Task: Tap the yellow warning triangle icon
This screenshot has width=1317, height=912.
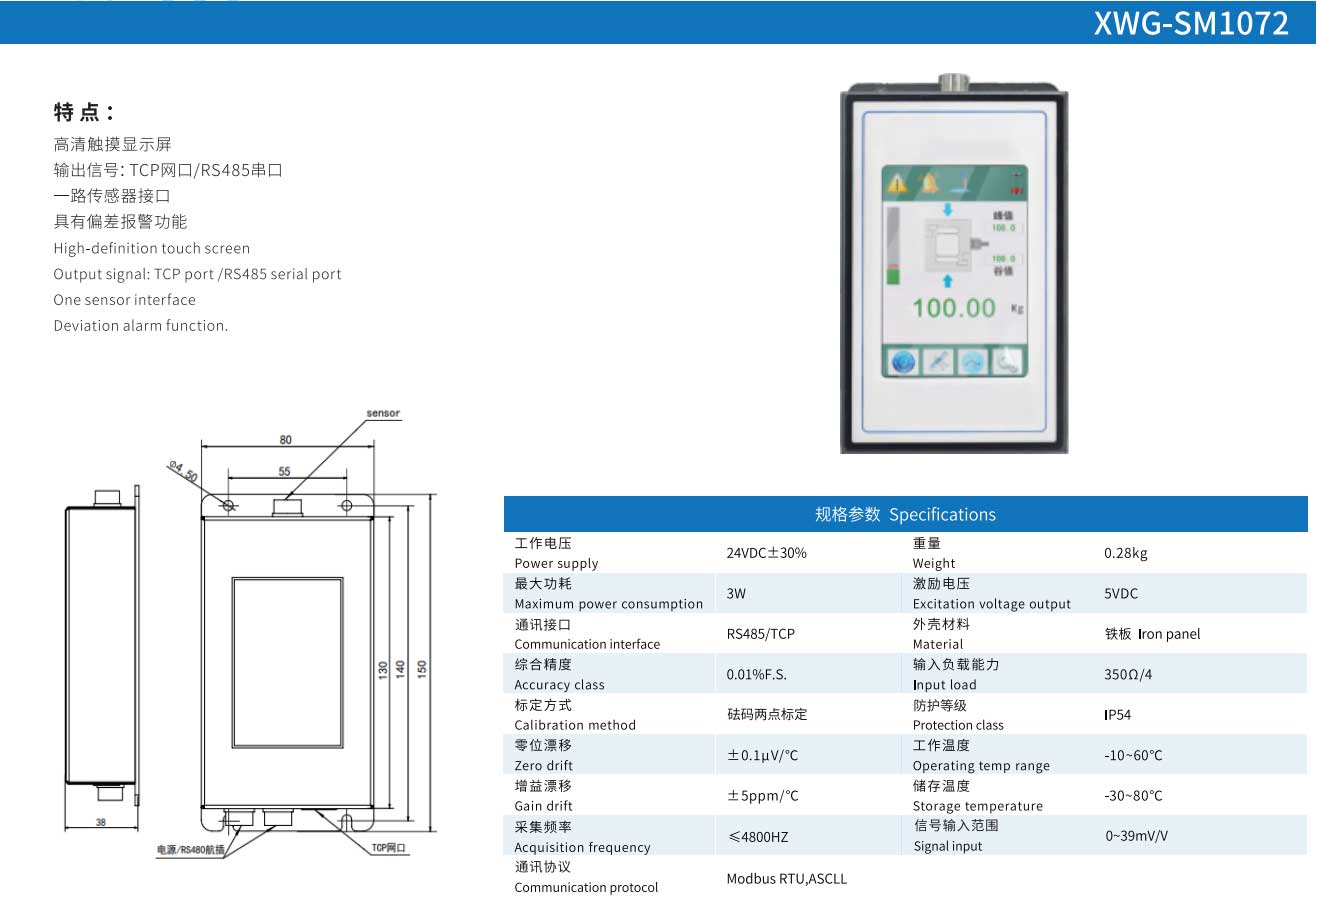Action: click(898, 183)
